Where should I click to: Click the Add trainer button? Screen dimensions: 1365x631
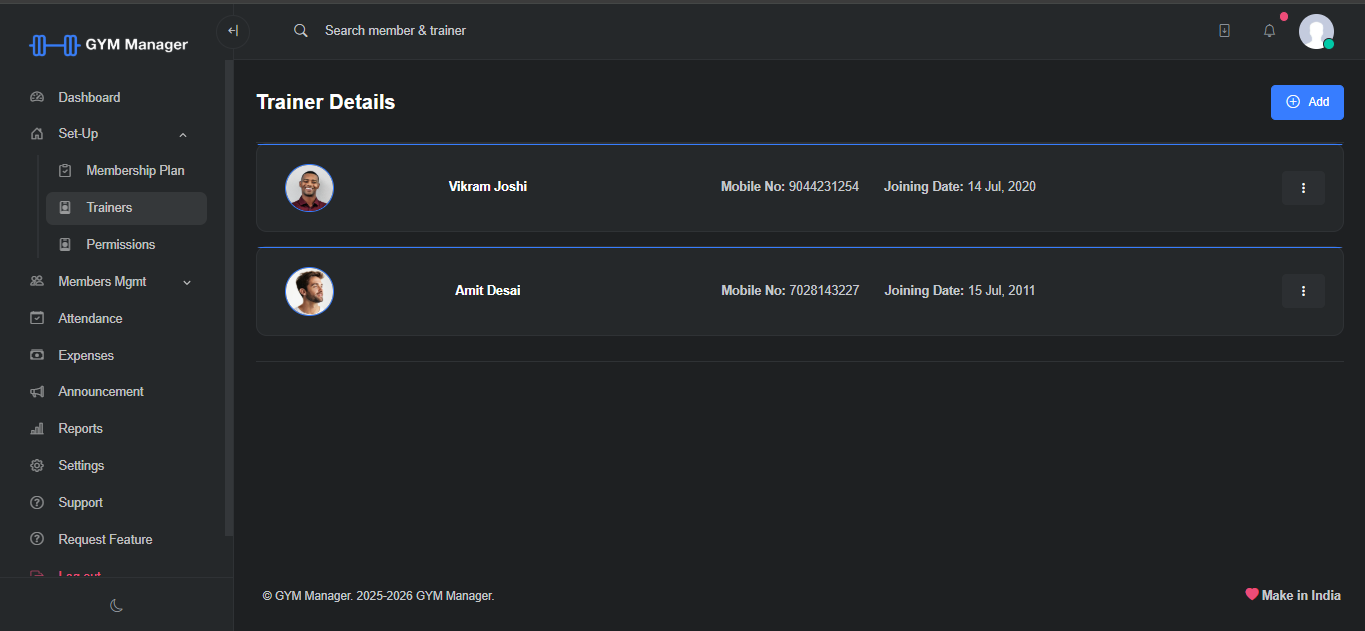pos(1306,102)
